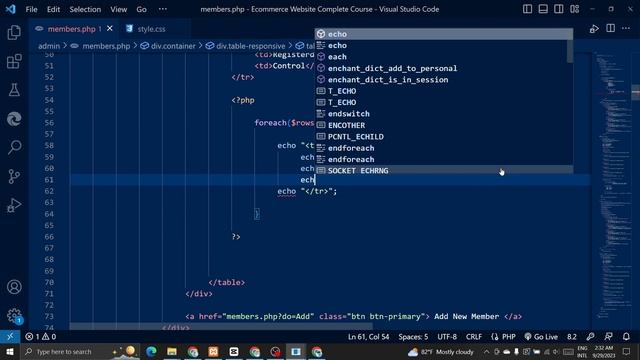Open notifications bell in status bar

coord(626,337)
